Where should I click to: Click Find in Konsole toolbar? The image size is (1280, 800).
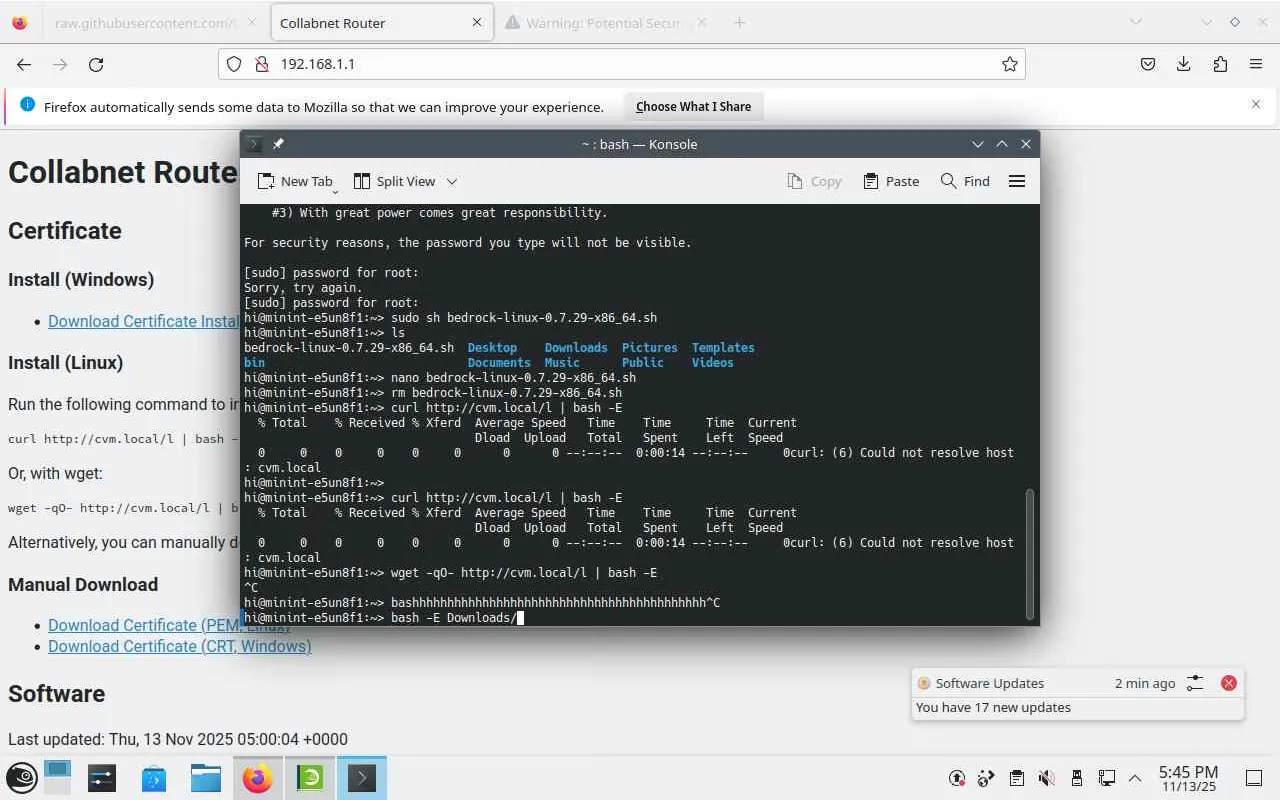click(965, 181)
